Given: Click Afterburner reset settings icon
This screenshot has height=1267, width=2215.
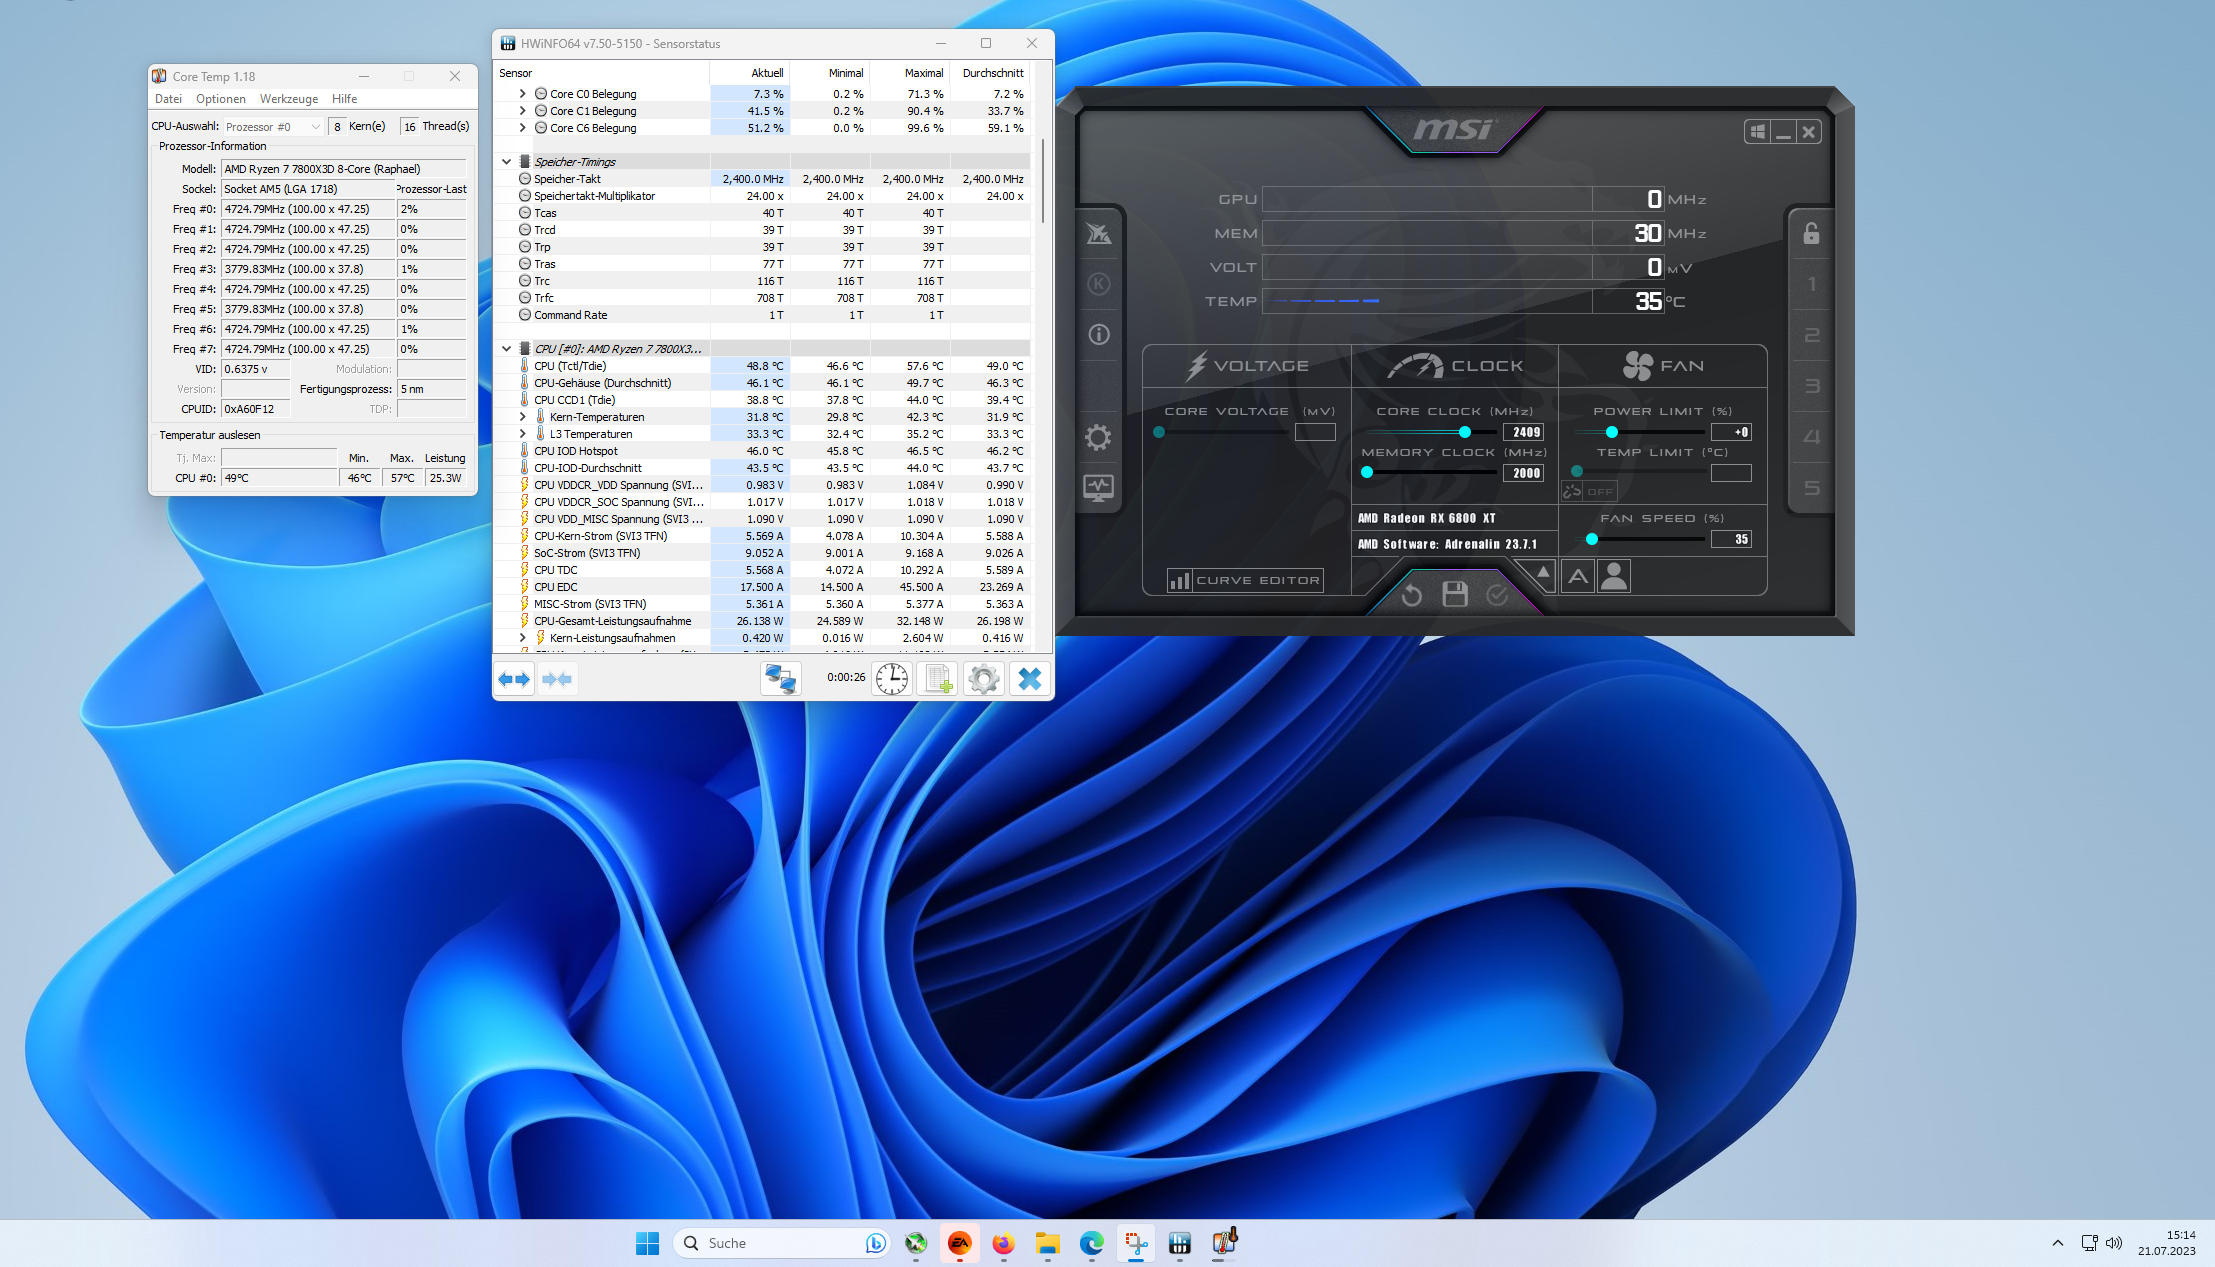Looking at the screenshot, I should click(x=1411, y=596).
